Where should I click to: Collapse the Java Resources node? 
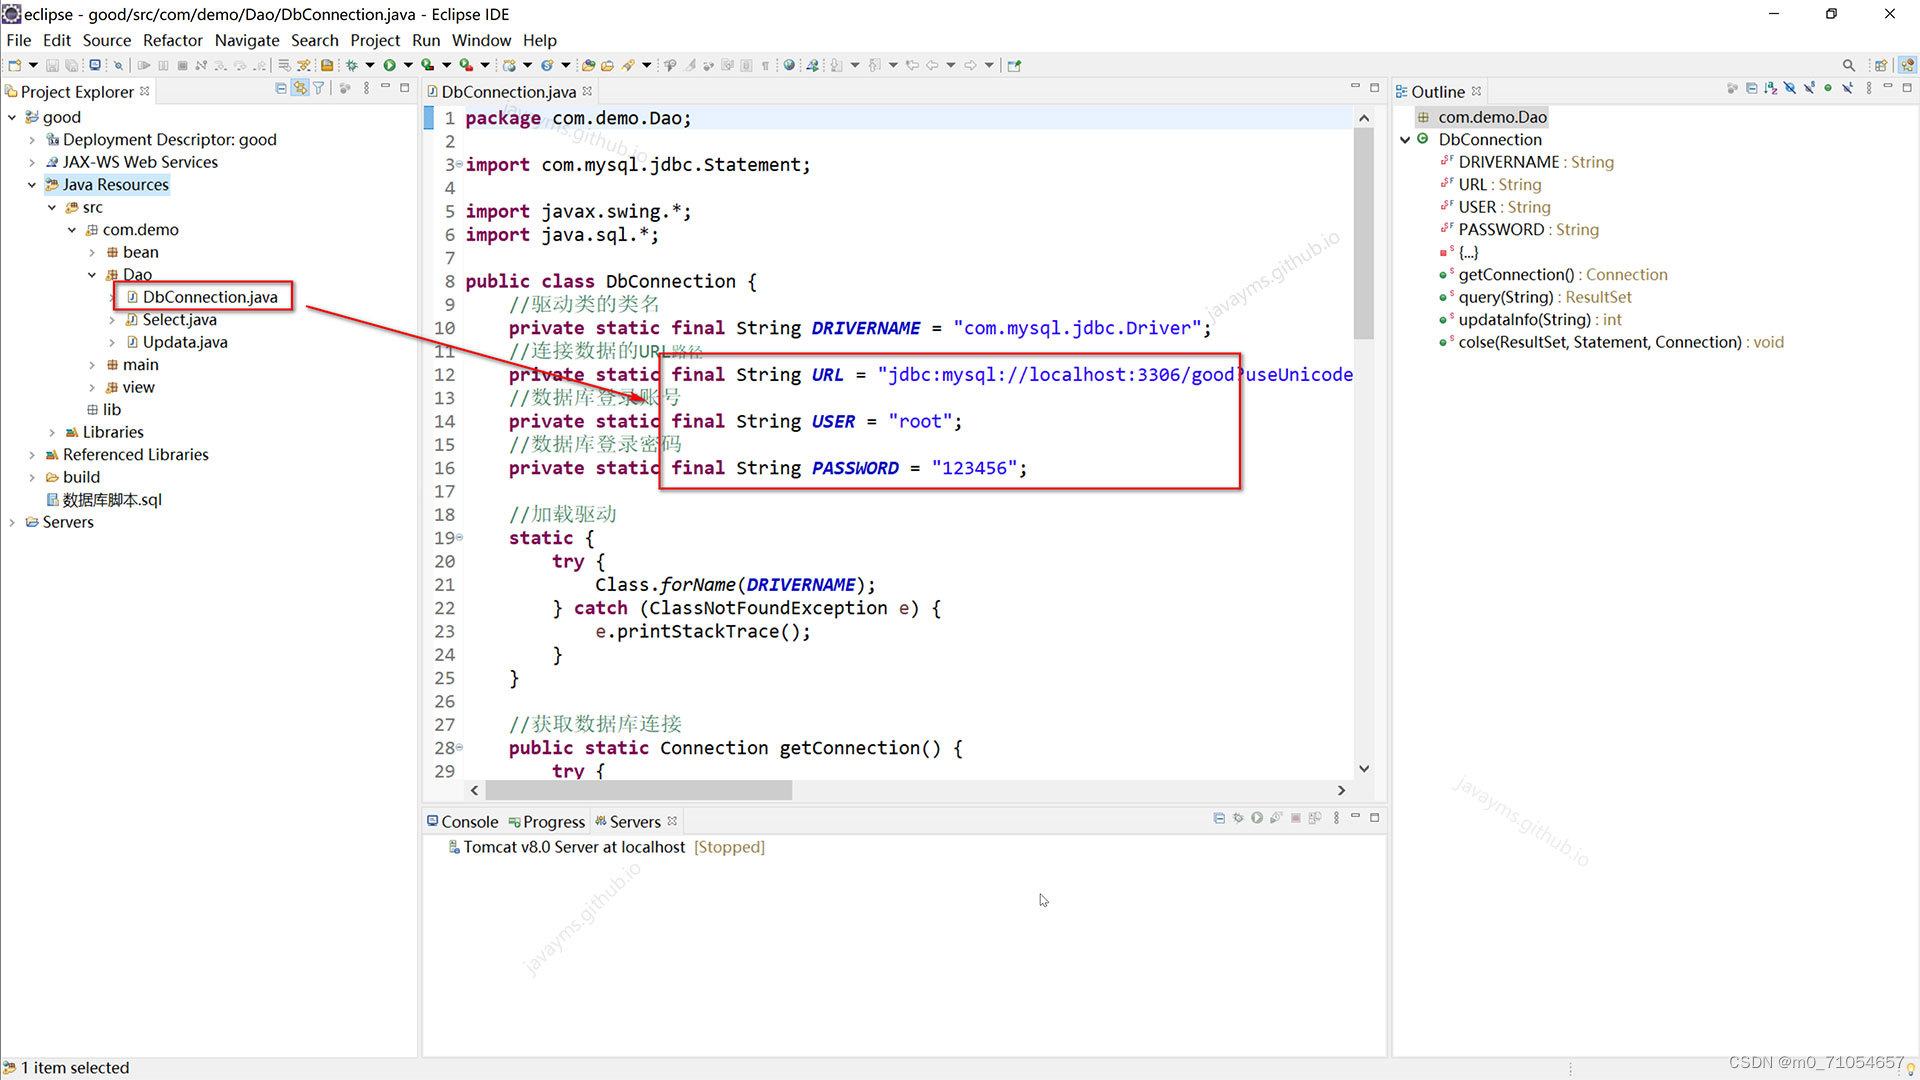click(x=32, y=185)
